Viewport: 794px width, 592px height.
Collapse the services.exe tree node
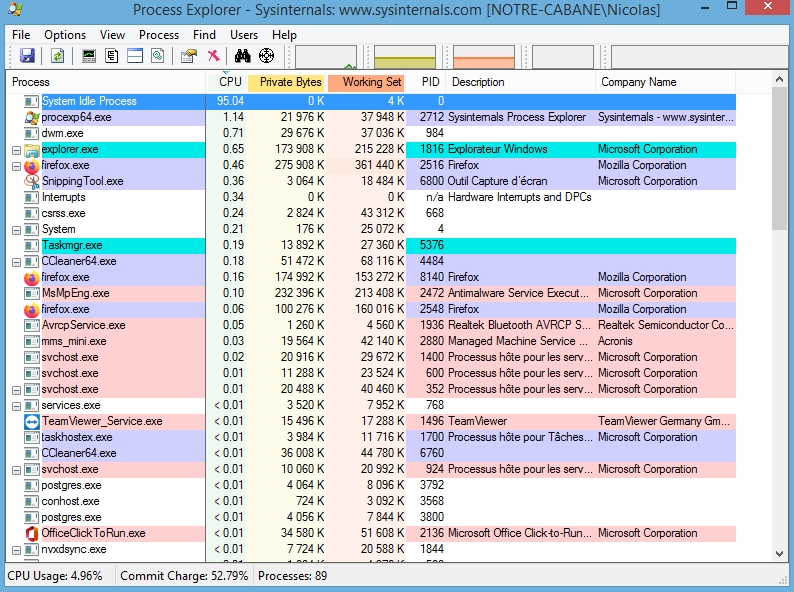[x=16, y=406]
